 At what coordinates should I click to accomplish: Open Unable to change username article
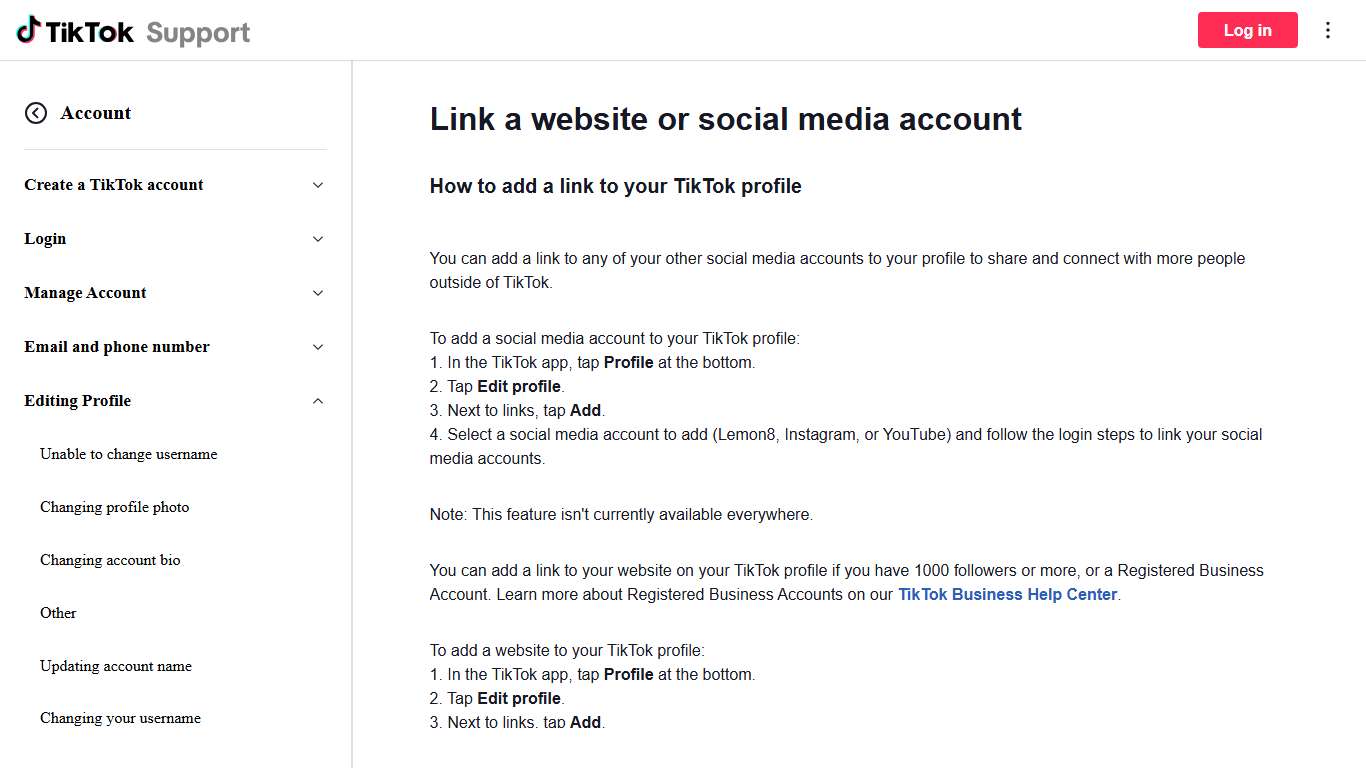pyautogui.click(x=128, y=454)
